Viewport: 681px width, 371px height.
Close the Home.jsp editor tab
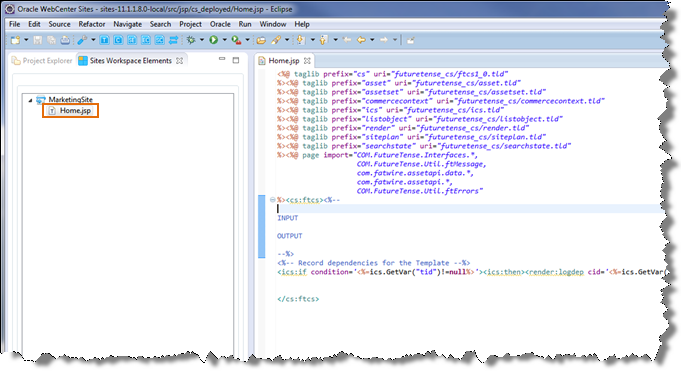tap(307, 61)
